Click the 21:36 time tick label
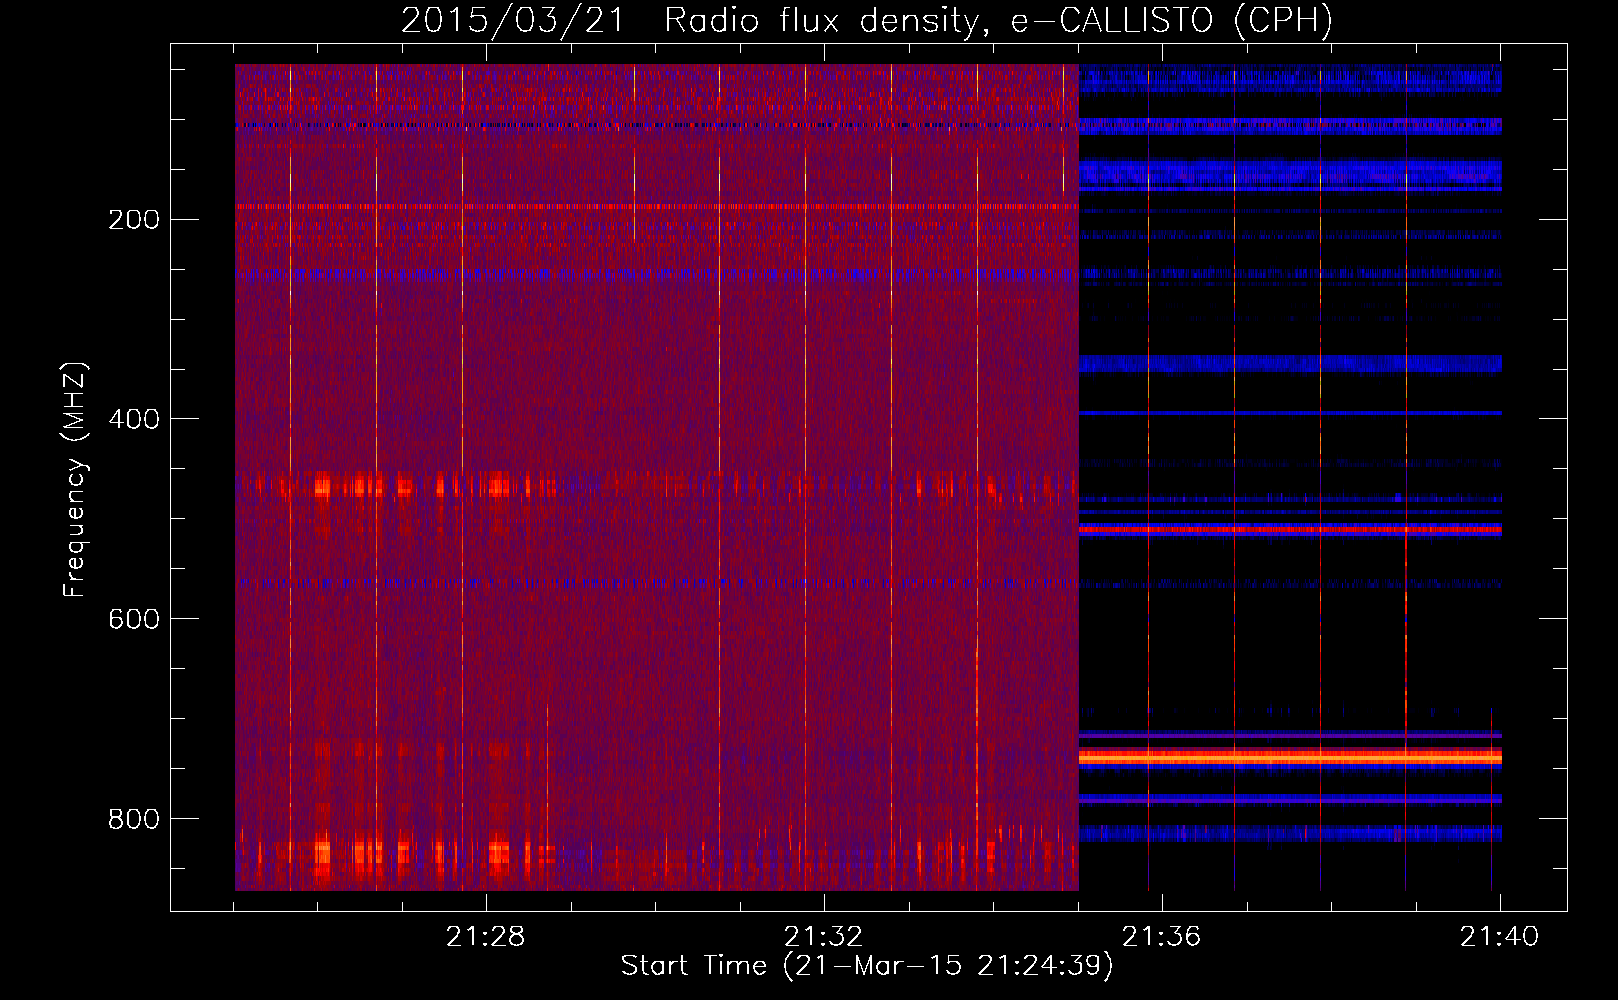This screenshot has width=1618, height=1000. pyautogui.click(x=1161, y=937)
